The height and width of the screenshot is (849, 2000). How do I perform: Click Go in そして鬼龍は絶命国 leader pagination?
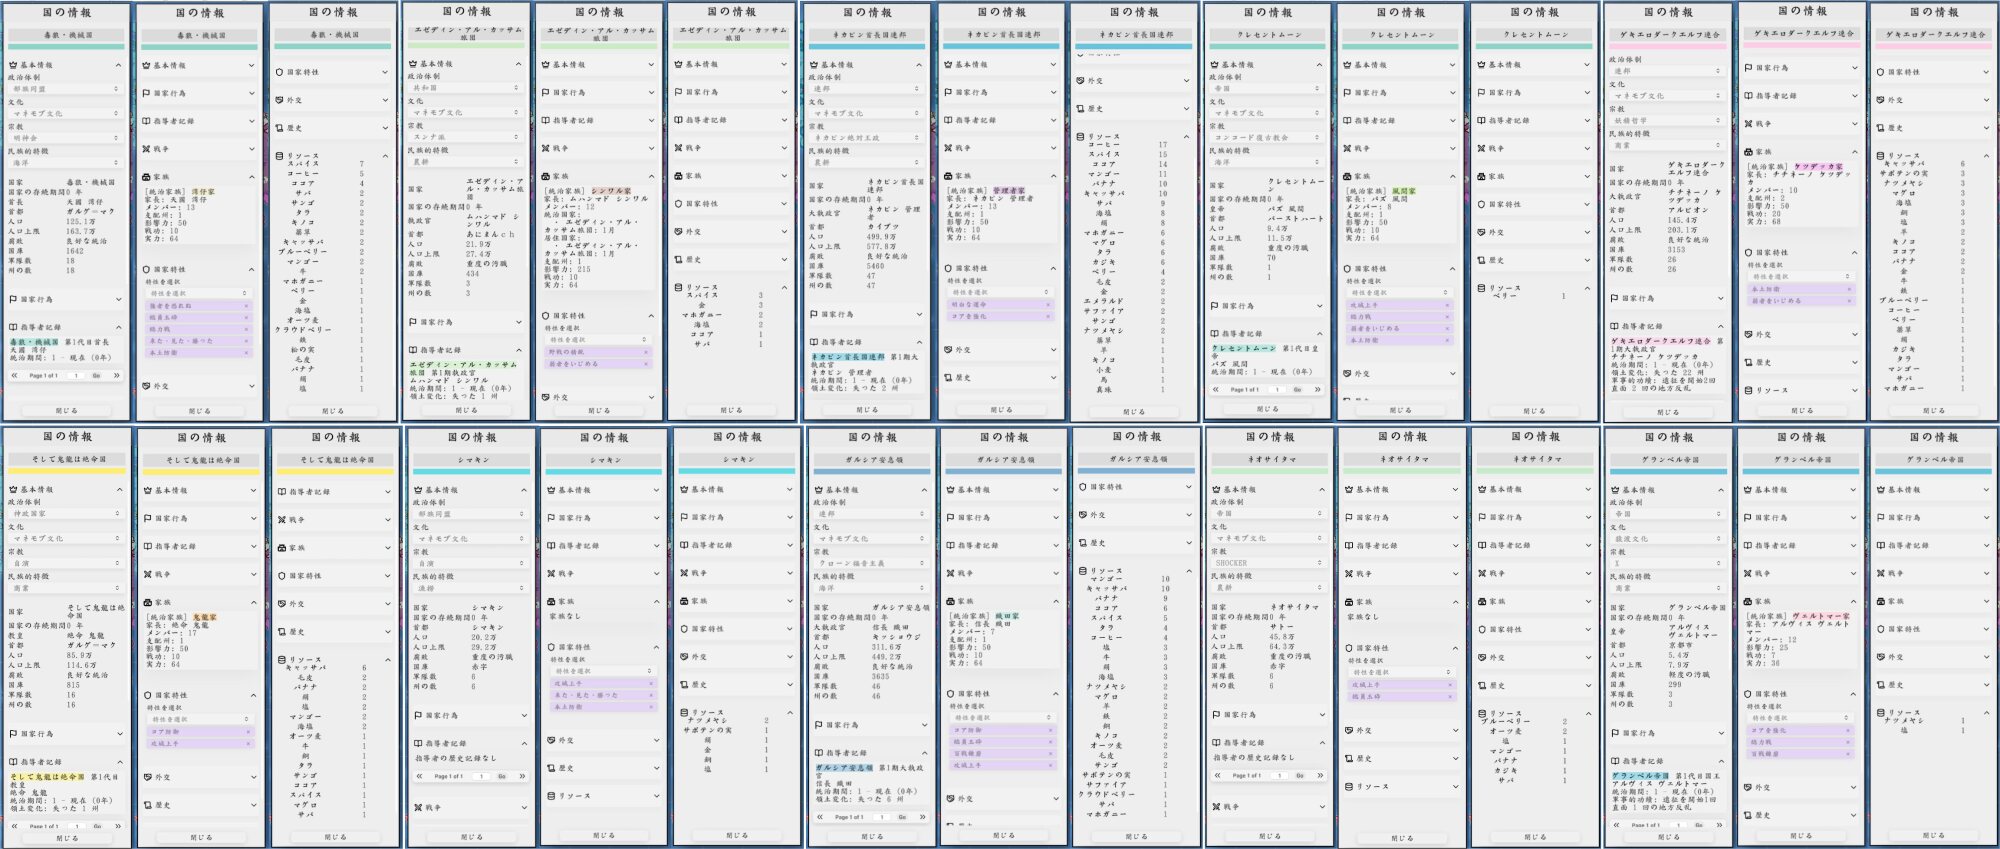coord(97,827)
